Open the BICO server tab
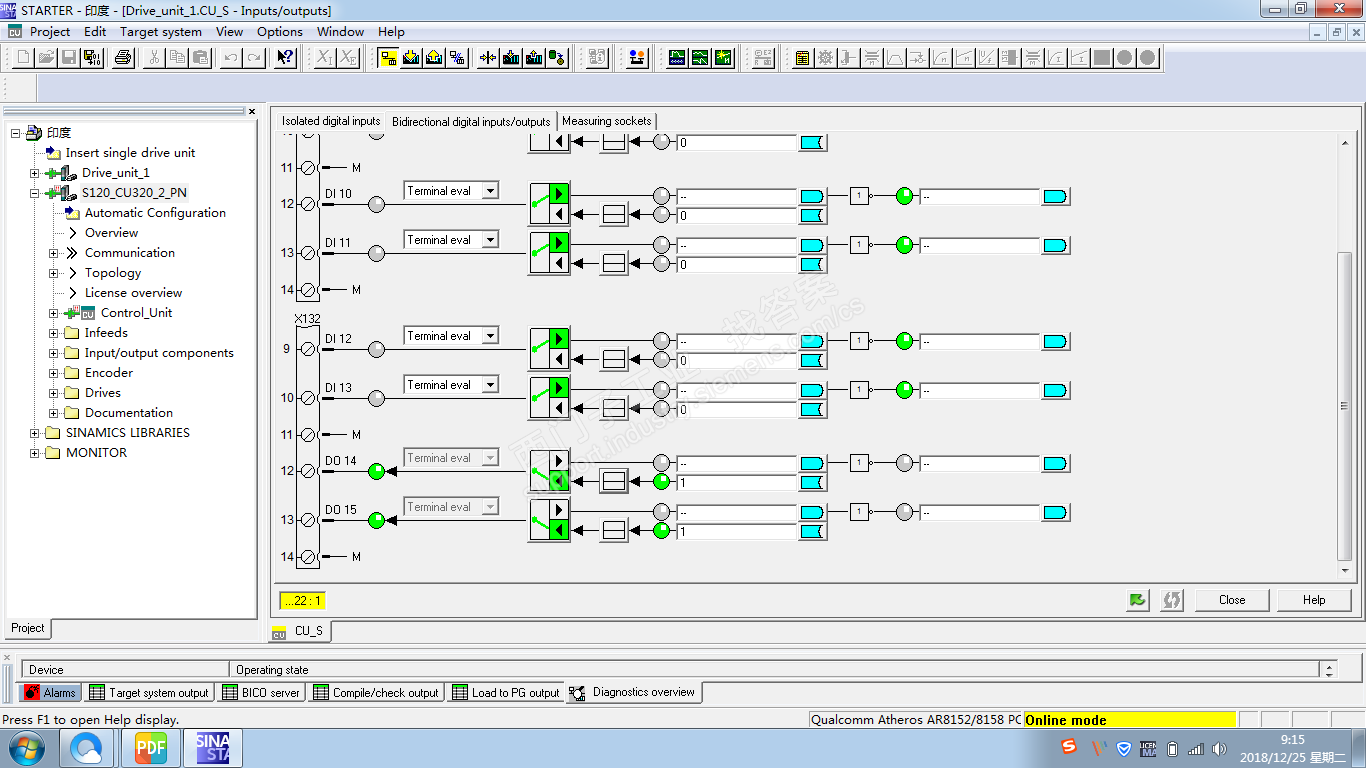The image size is (1366, 768). click(261, 692)
